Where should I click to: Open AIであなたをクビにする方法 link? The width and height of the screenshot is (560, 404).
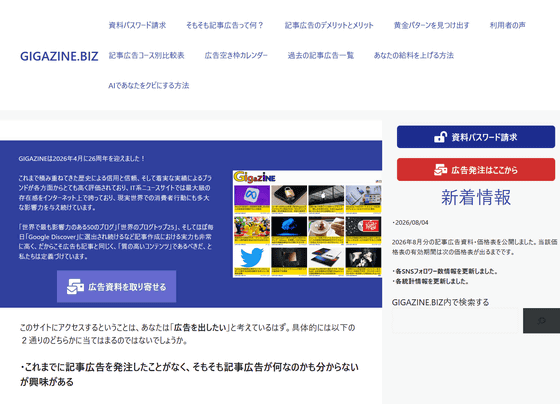pyautogui.click(x=149, y=85)
